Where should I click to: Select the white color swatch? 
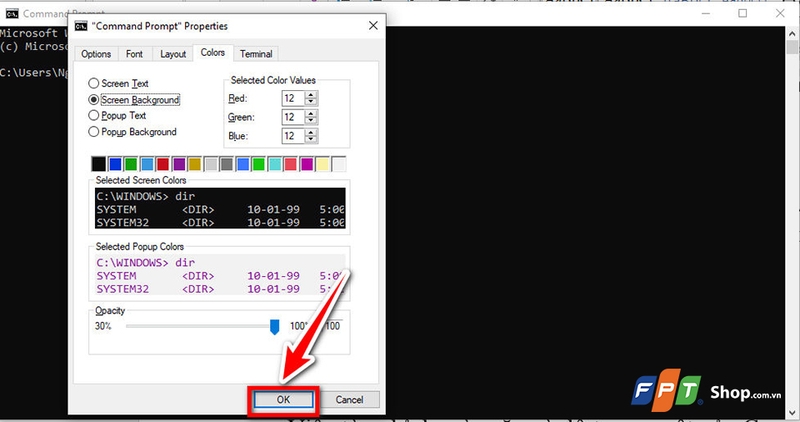pos(339,164)
